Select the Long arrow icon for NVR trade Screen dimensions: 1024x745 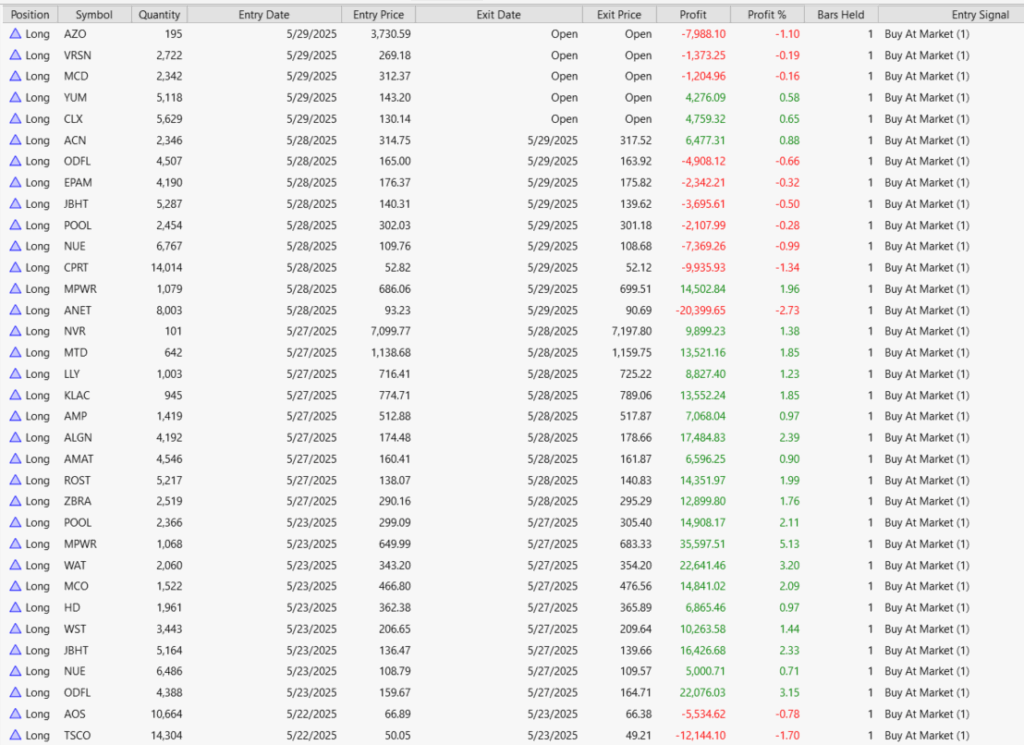click(15, 331)
